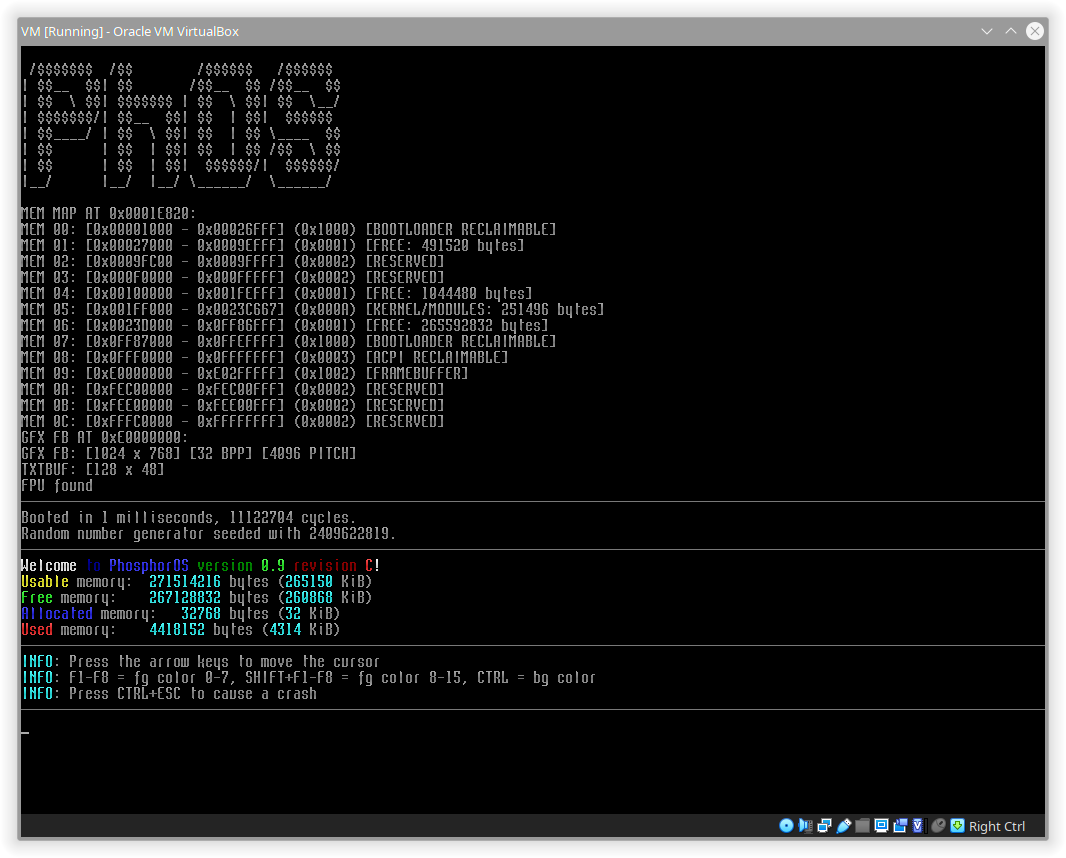Screen dimensions: 1066x858
Task: Click the Right Ctrl host key label
Action: click(997, 826)
